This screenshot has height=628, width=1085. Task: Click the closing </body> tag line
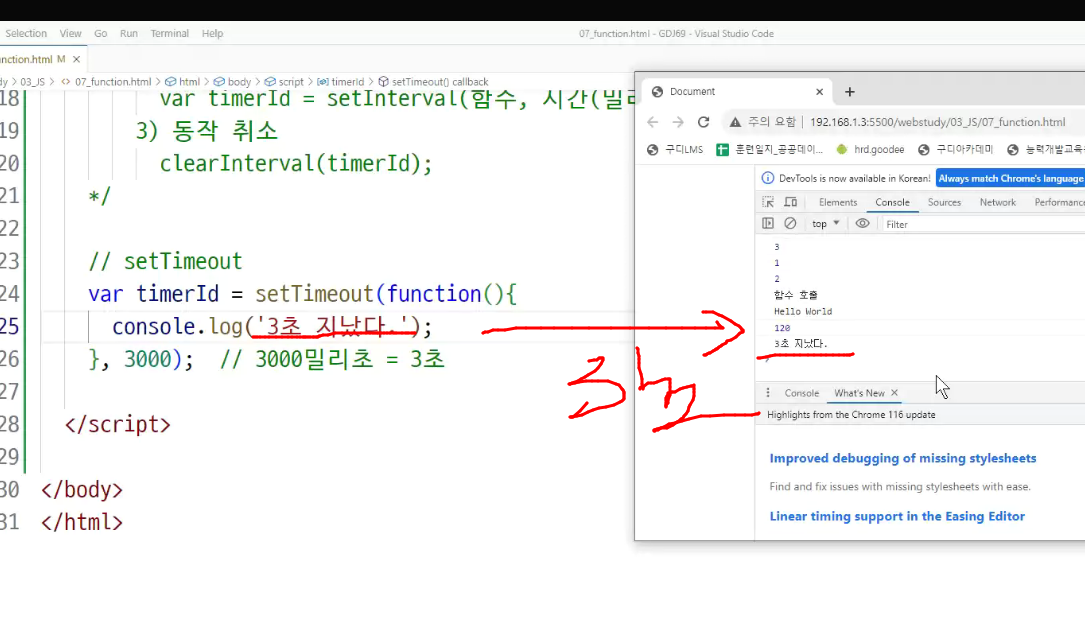click(x=82, y=490)
